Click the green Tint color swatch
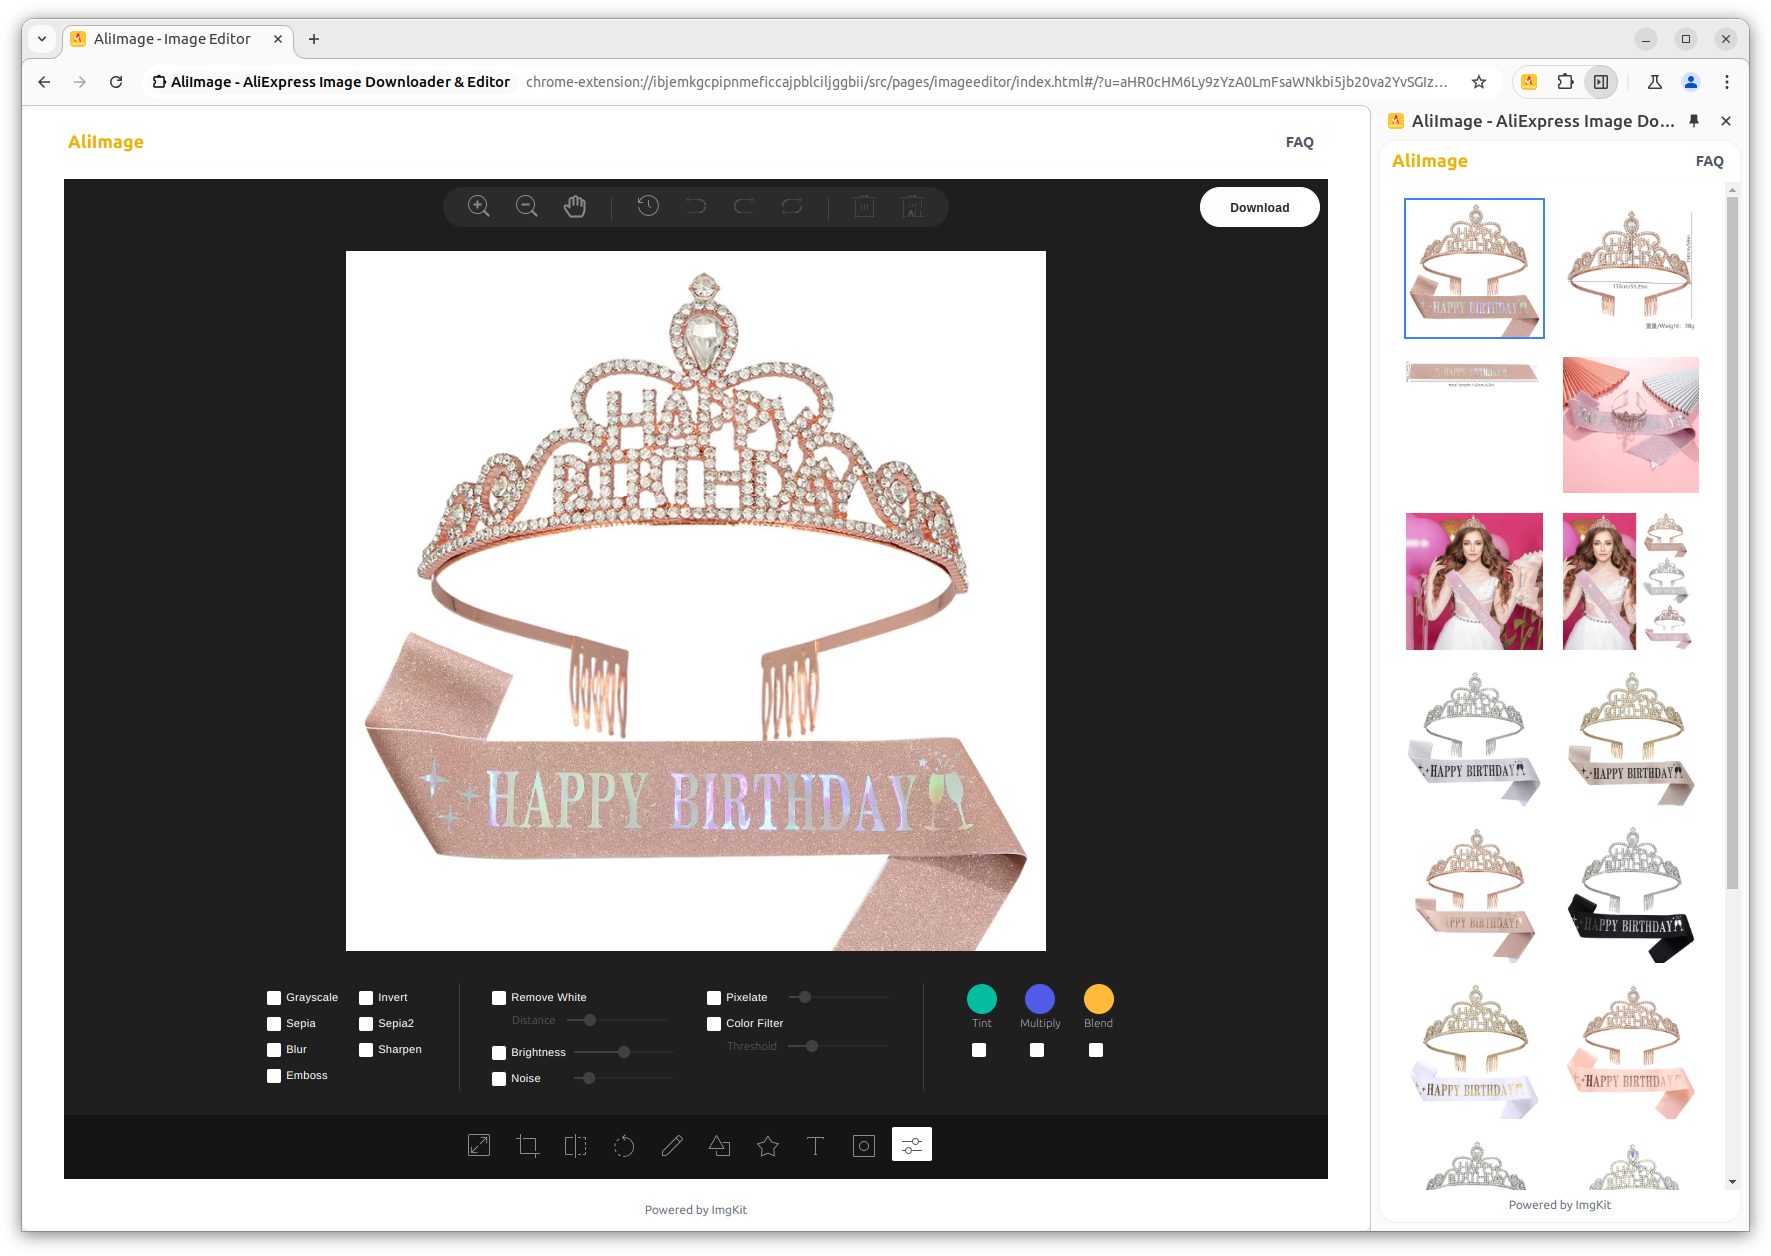1771x1256 pixels. click(x=982, y=999)
